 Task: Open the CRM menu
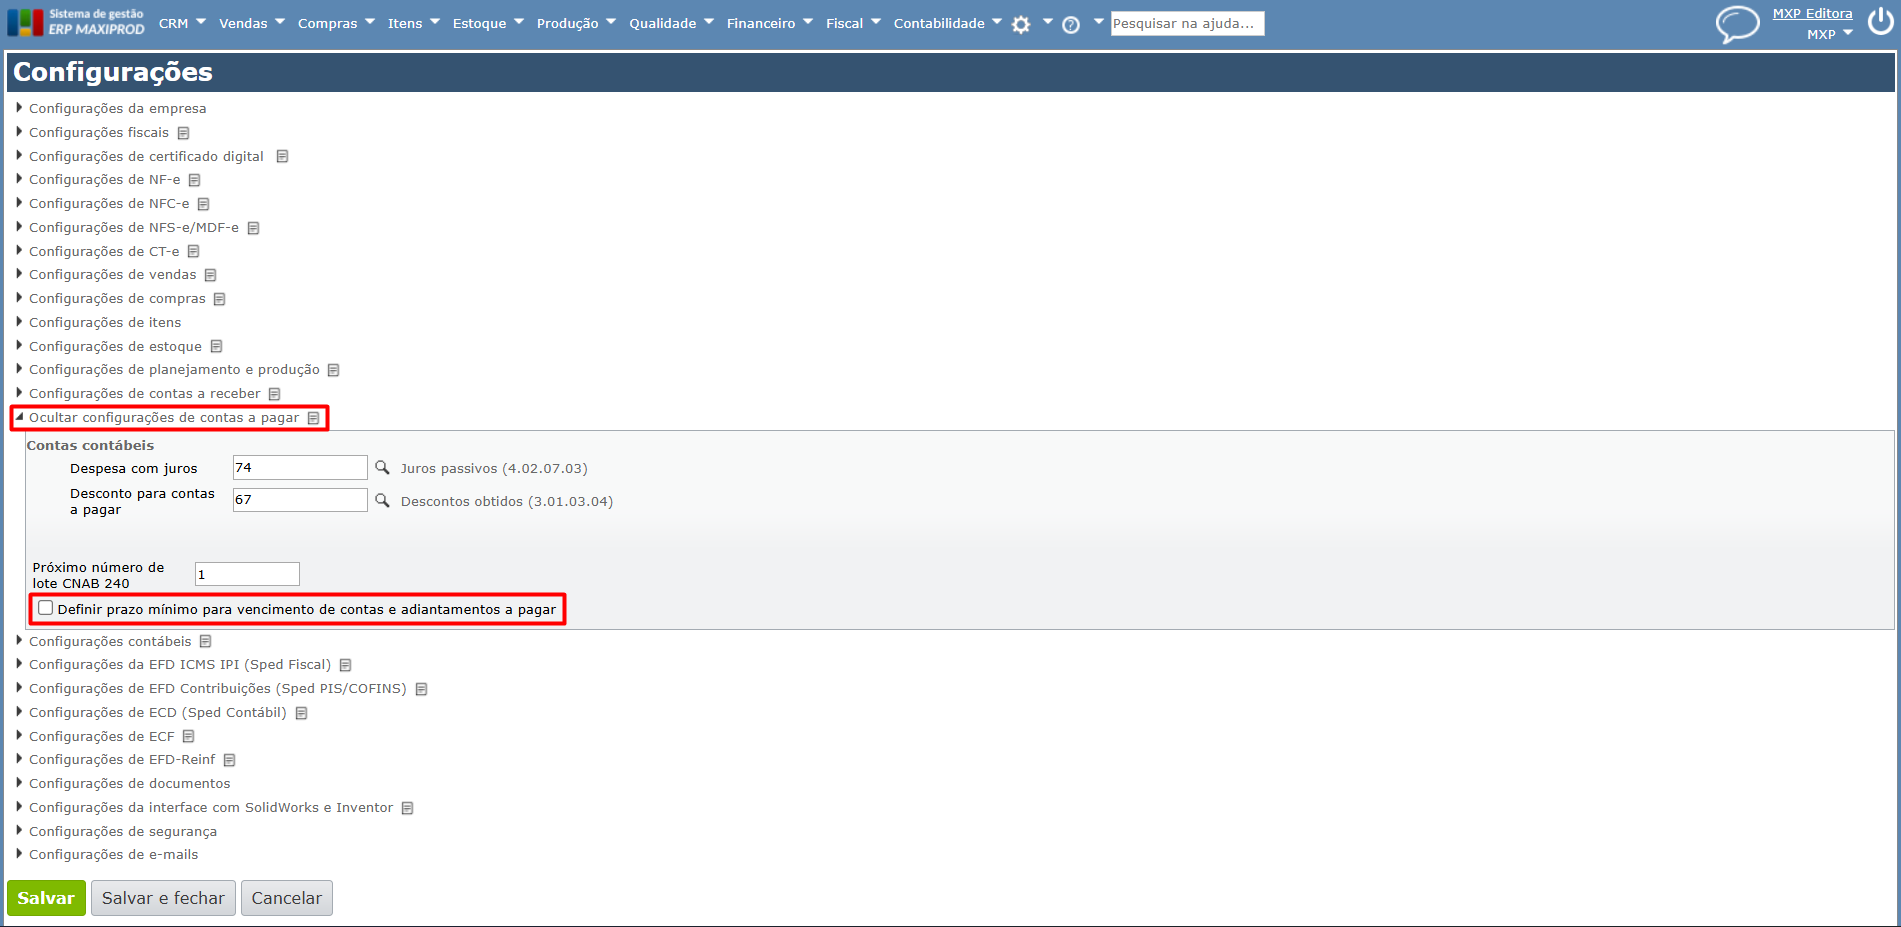click(x=182, y=23)
